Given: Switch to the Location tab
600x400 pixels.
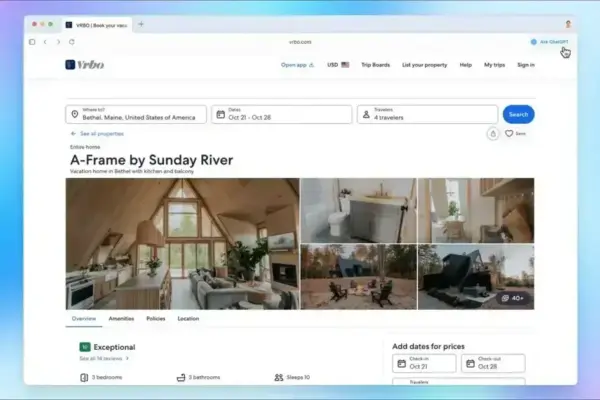Looking at the screenshot, I should 188,318.
